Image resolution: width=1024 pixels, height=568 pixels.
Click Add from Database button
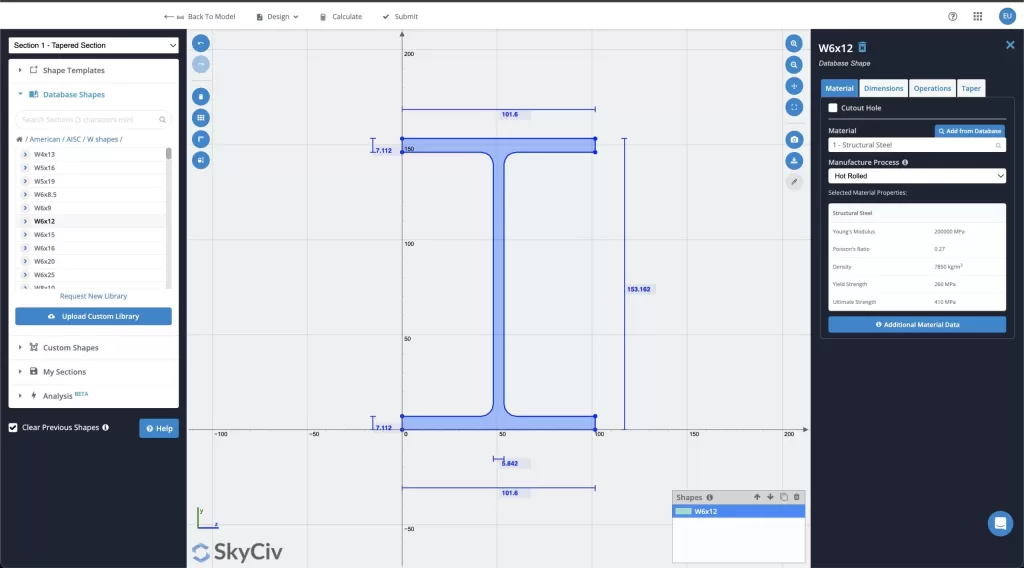[969, 131]
